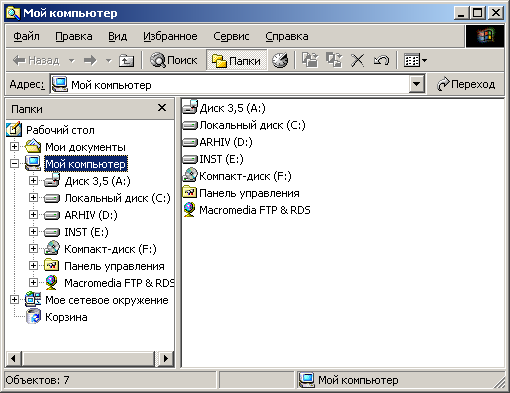Click the folders pane horizontal scrollbar thumb
Screen dimensions: 510x393
click(x=89, y=359)
